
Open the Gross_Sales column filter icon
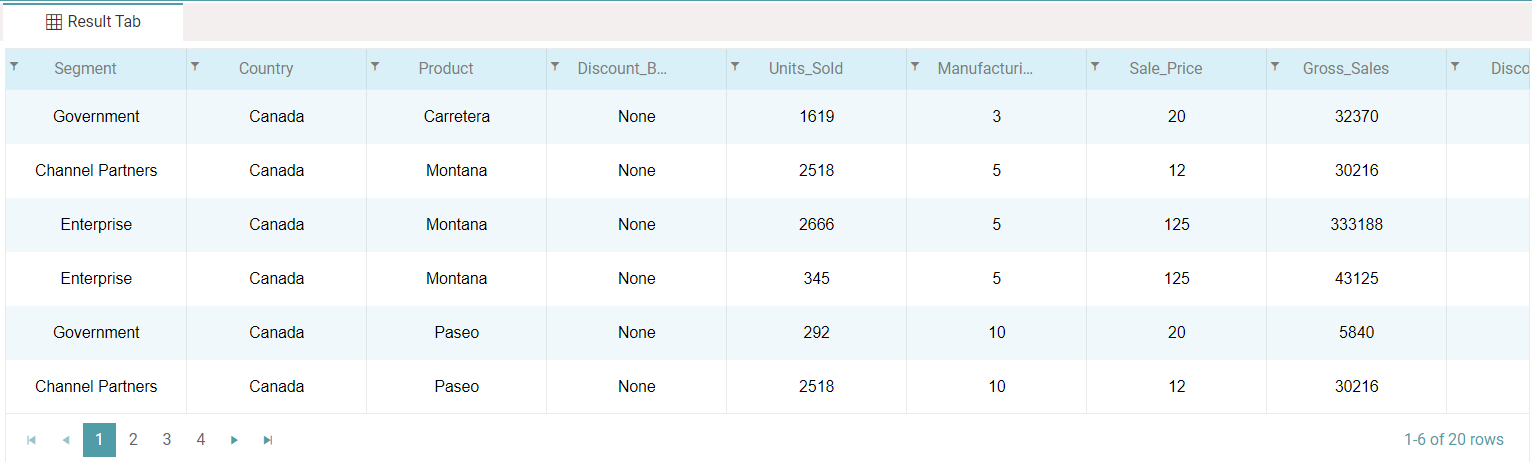[x=1275, y=66]
